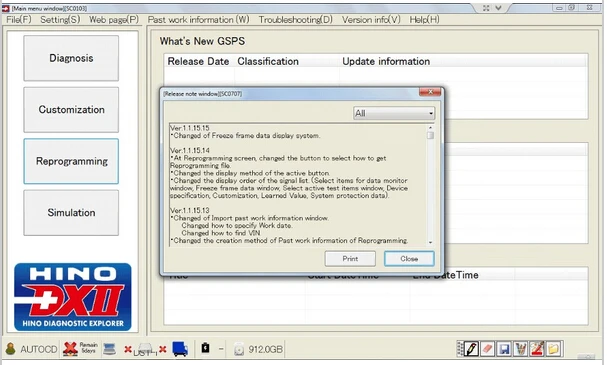607x365 pixels.
Task: Open the Troubleshooting(D) menu
Action: (295, 19)
